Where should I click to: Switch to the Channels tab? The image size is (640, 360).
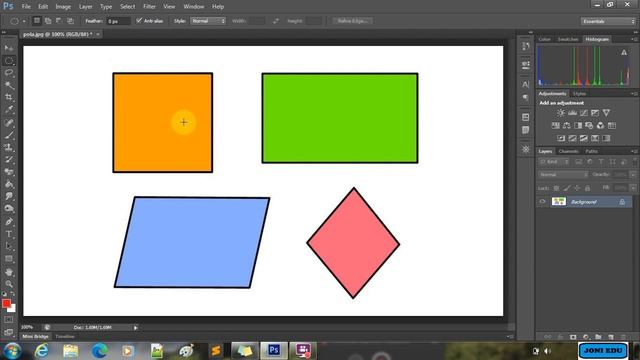[x=569, y=151]
